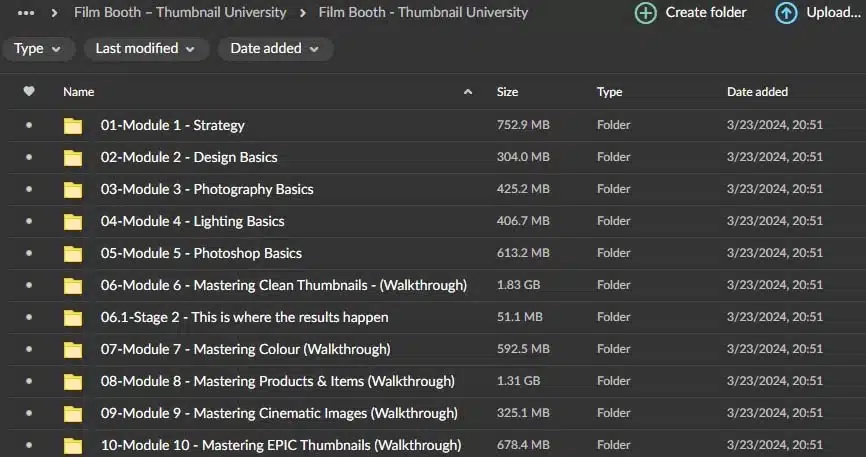866x457 pixels.
Task: Click folder icon of 02-Module 2 - Design Basics
Action: [73, 158]
